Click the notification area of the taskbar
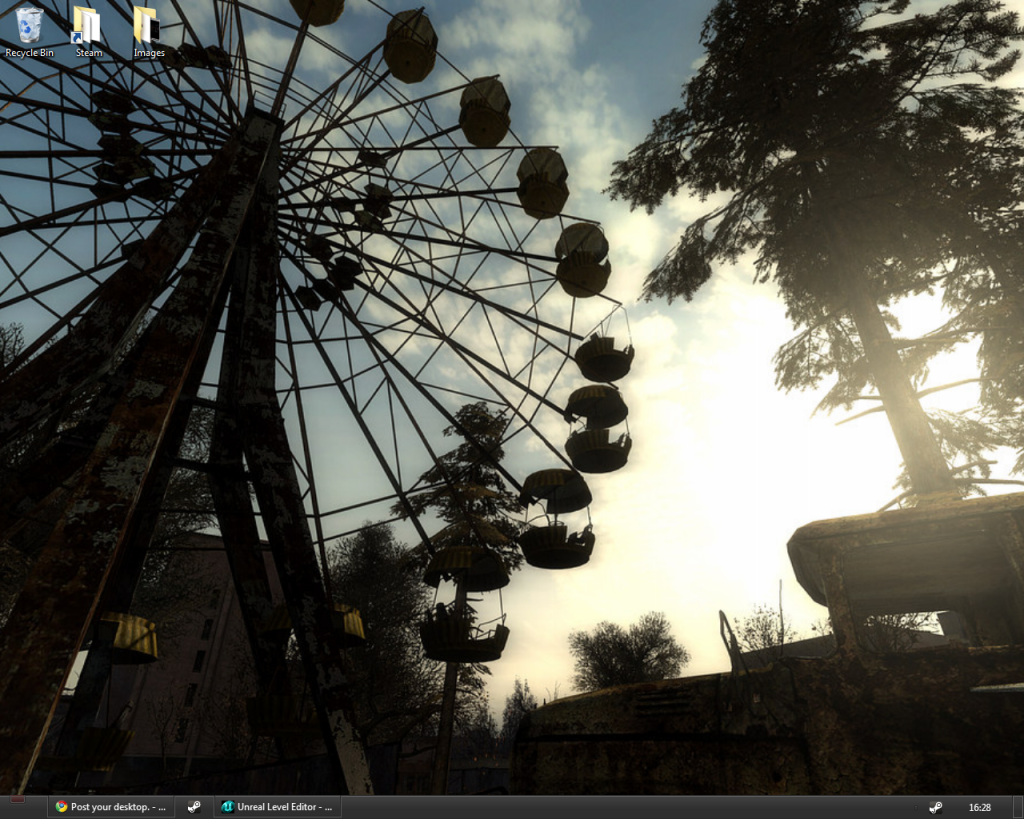Image resolution: width=1024 pixels, height=819 pixels. (x=950, y=807)
